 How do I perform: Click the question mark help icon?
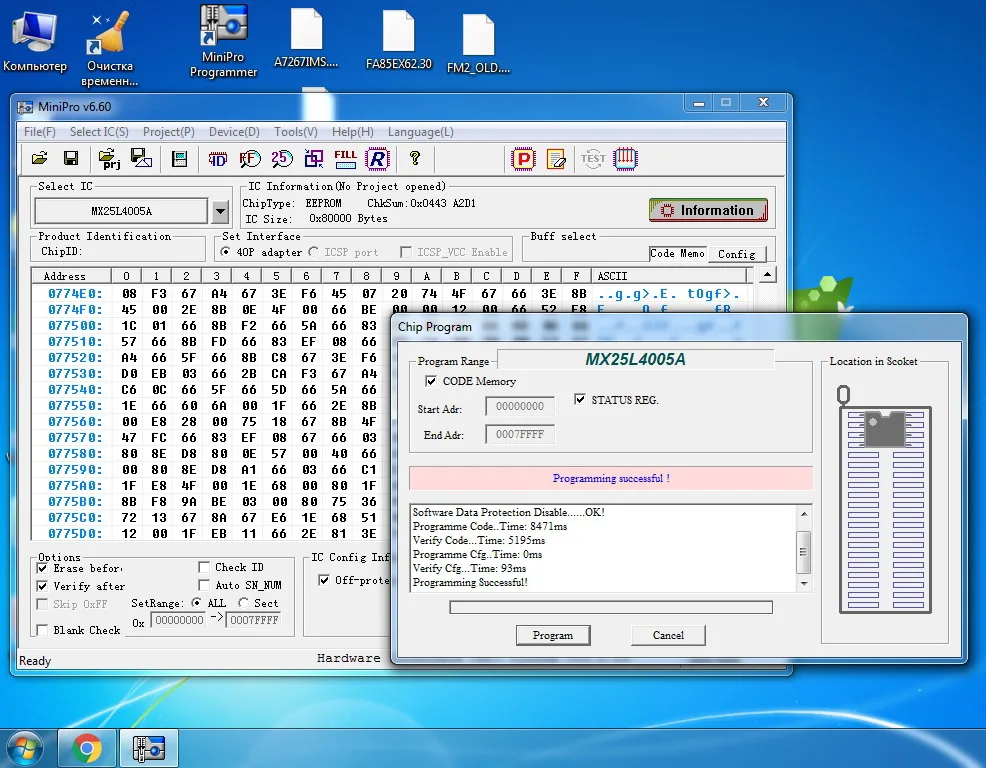415,158
